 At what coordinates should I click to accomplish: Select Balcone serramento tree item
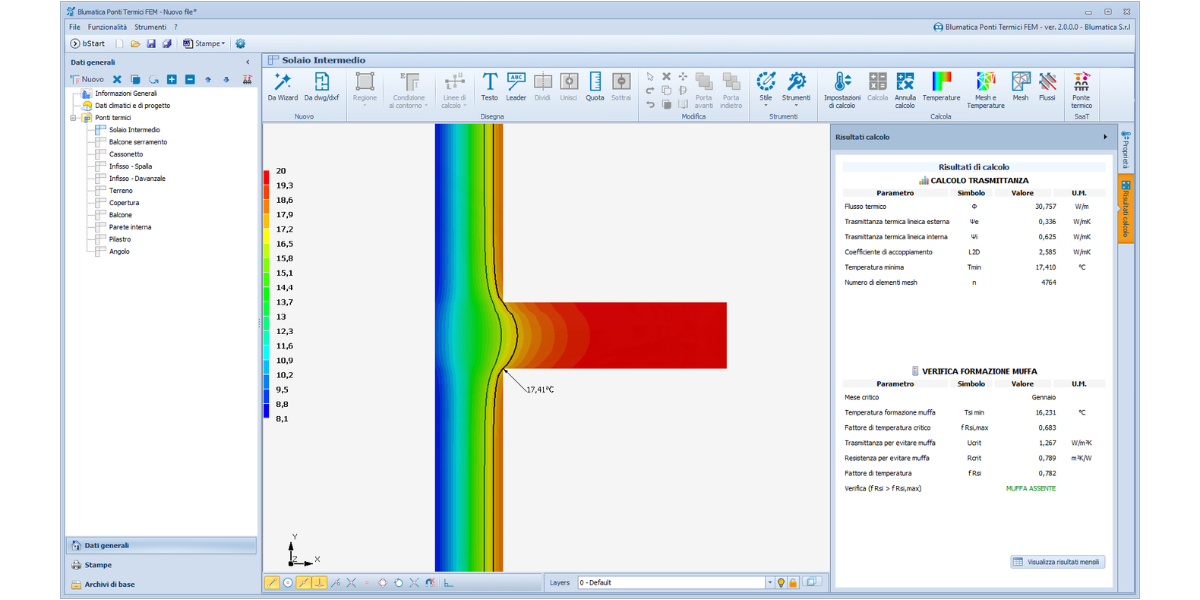tap(138, 142)
